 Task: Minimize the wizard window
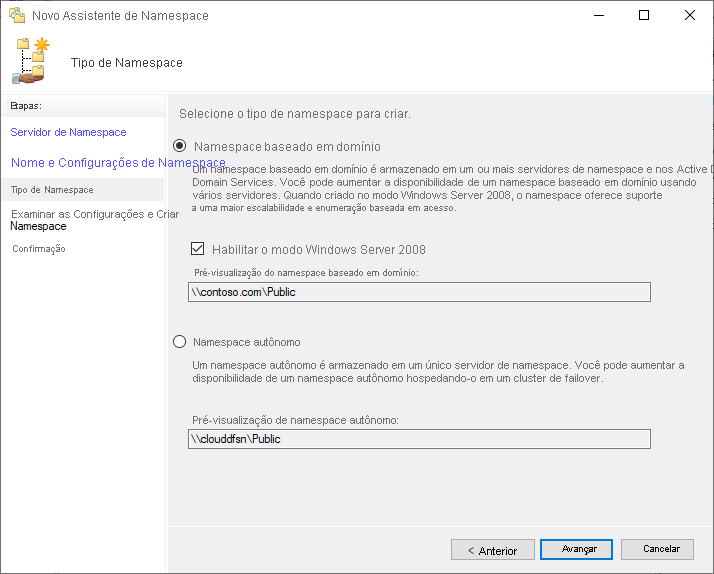tap(599, 15)
